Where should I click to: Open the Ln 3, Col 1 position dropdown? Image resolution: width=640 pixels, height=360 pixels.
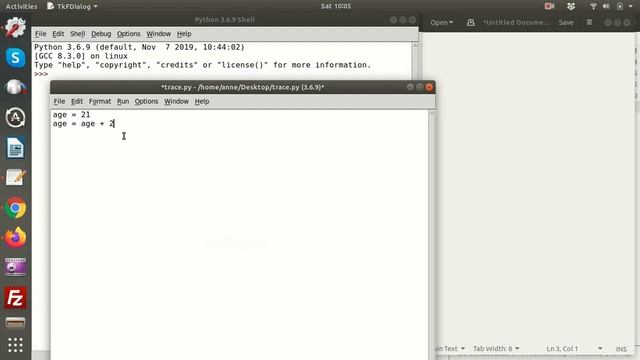(574, 349)
